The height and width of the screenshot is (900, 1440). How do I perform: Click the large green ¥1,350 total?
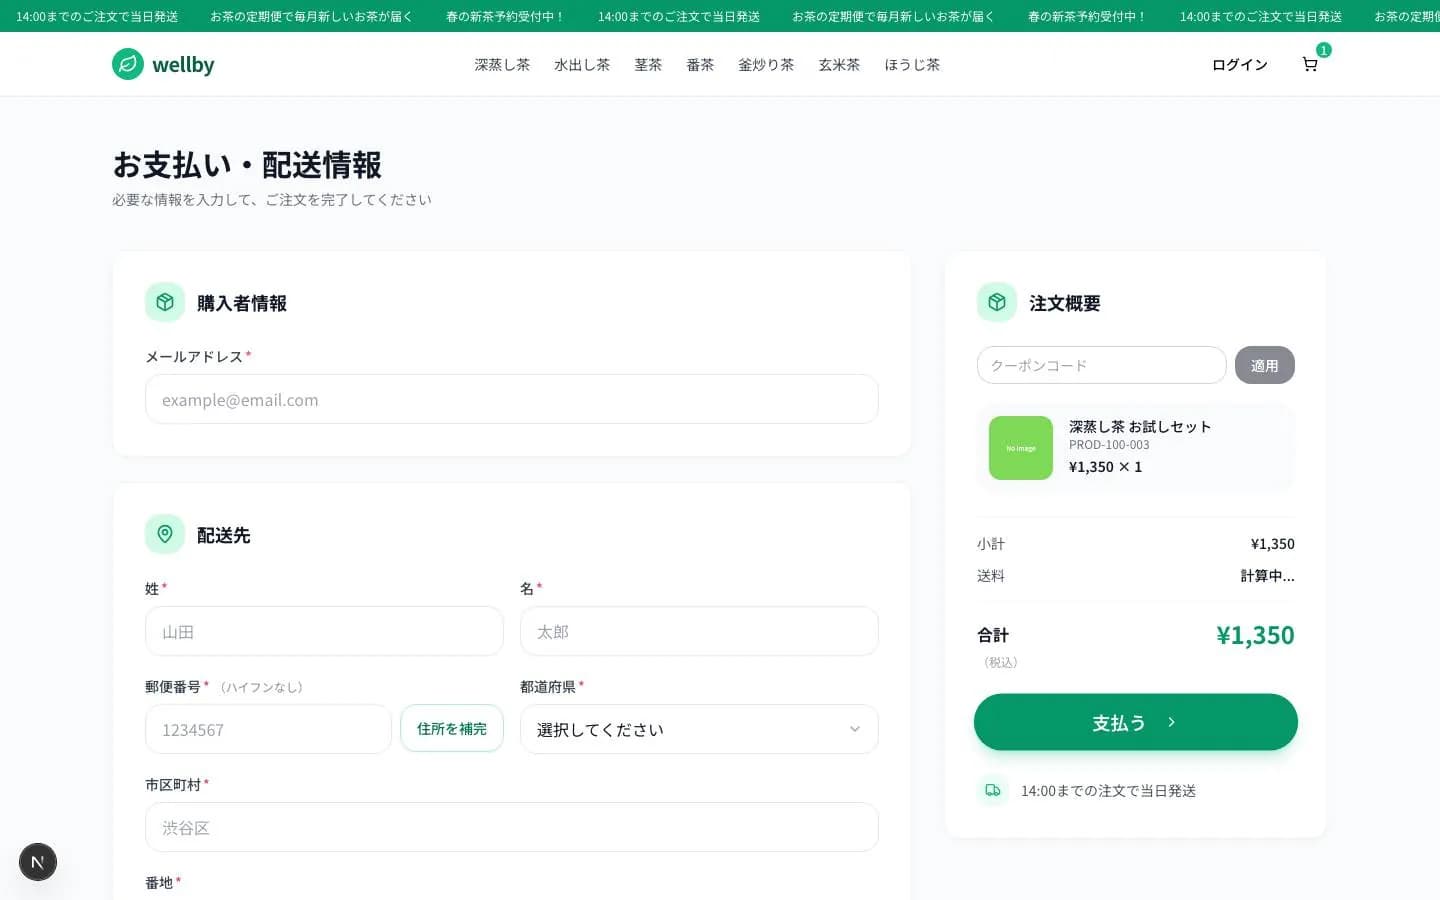pyautogui.click(x=1255, y=635)
